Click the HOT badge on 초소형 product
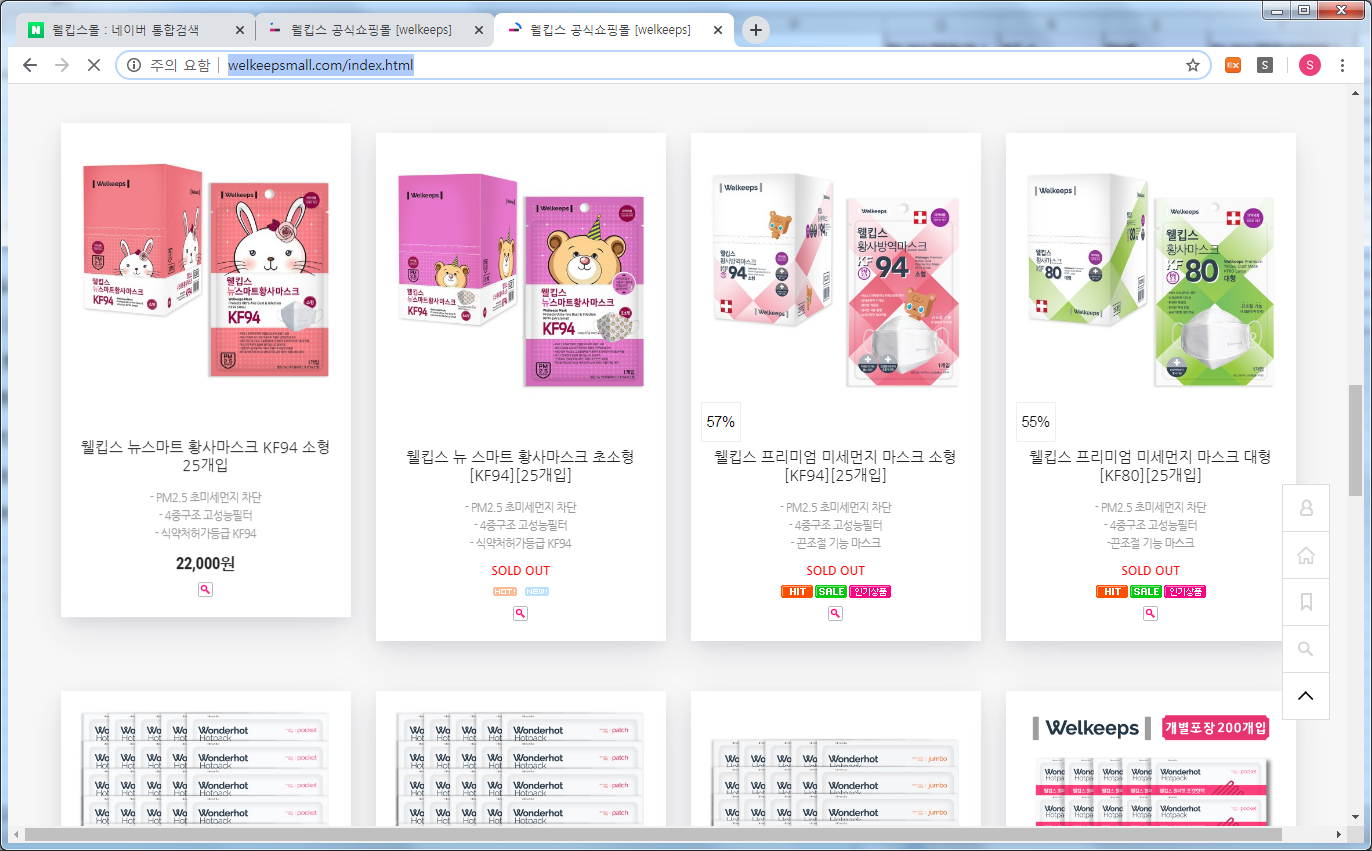Viewport: 1372px width, 851px height. (505, 591)
